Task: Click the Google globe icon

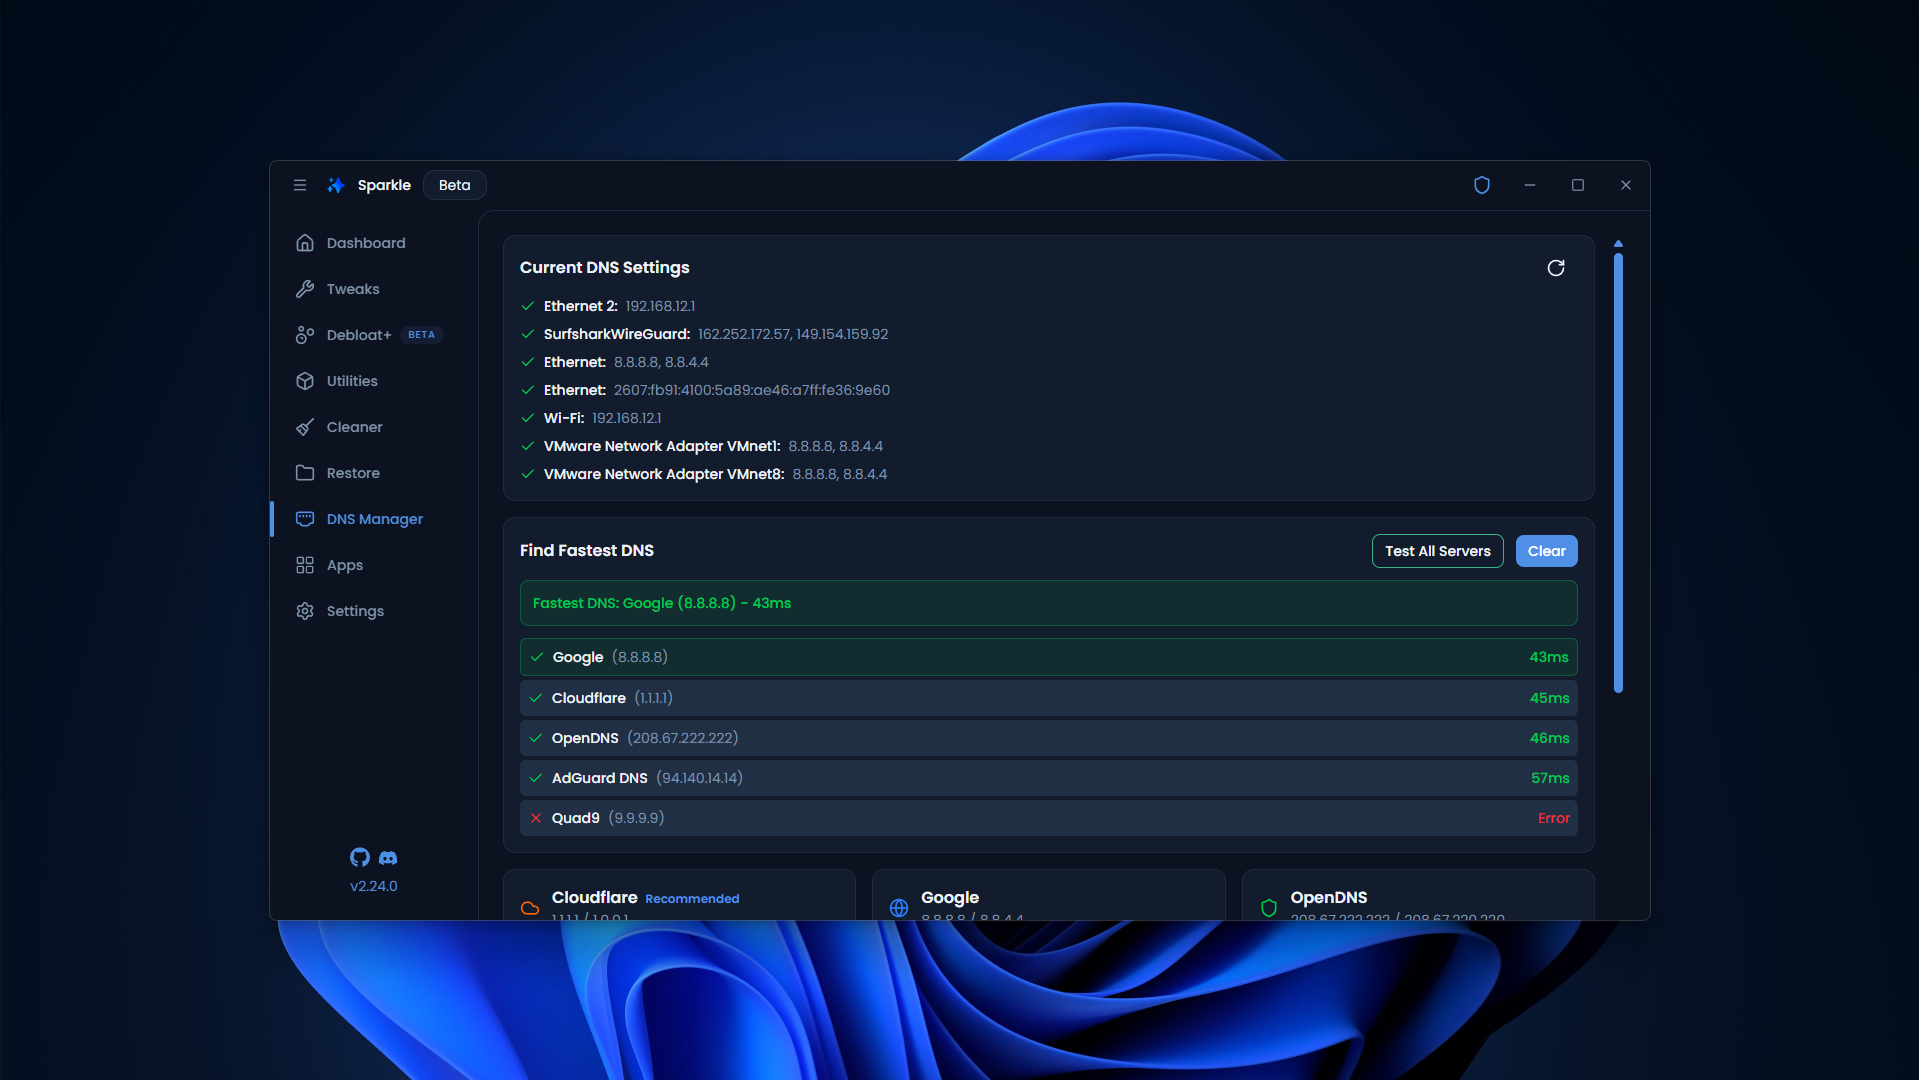Action: coord(899,908)
